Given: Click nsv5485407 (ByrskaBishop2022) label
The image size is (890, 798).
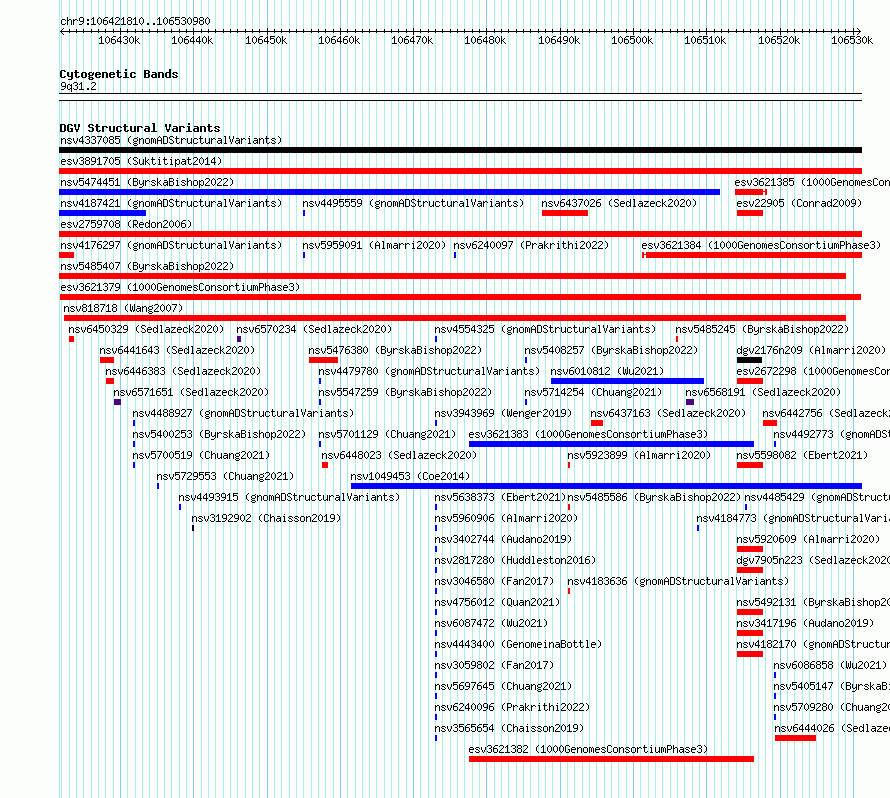Looking at the screenshot, I should [147, 266].
